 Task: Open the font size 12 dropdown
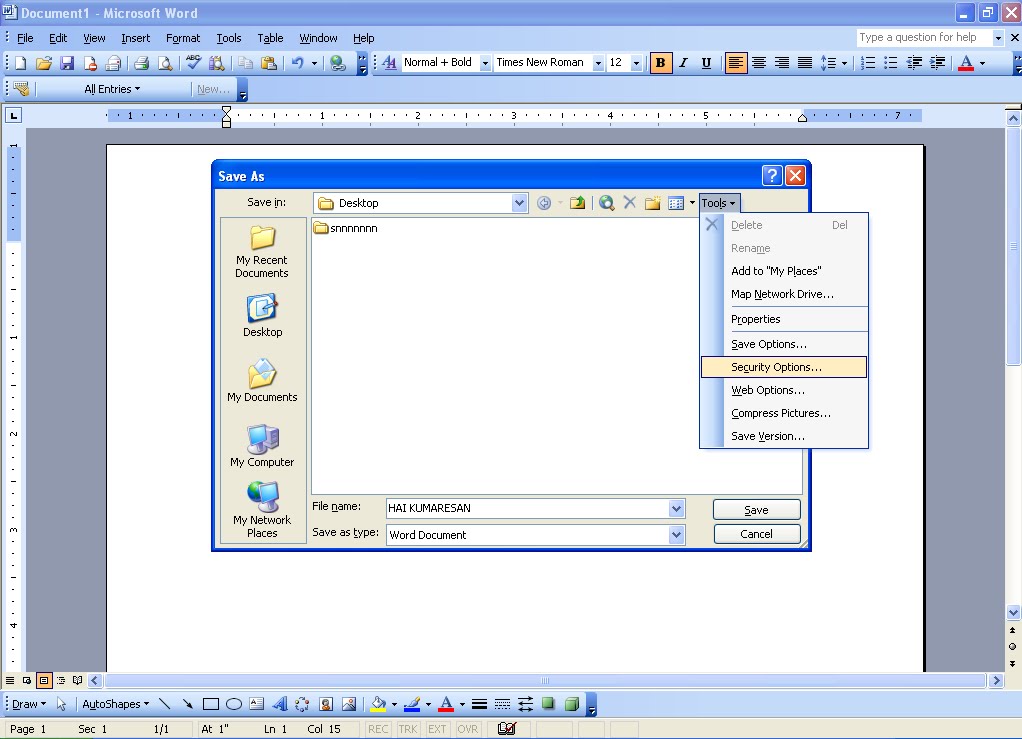[636, 63]
